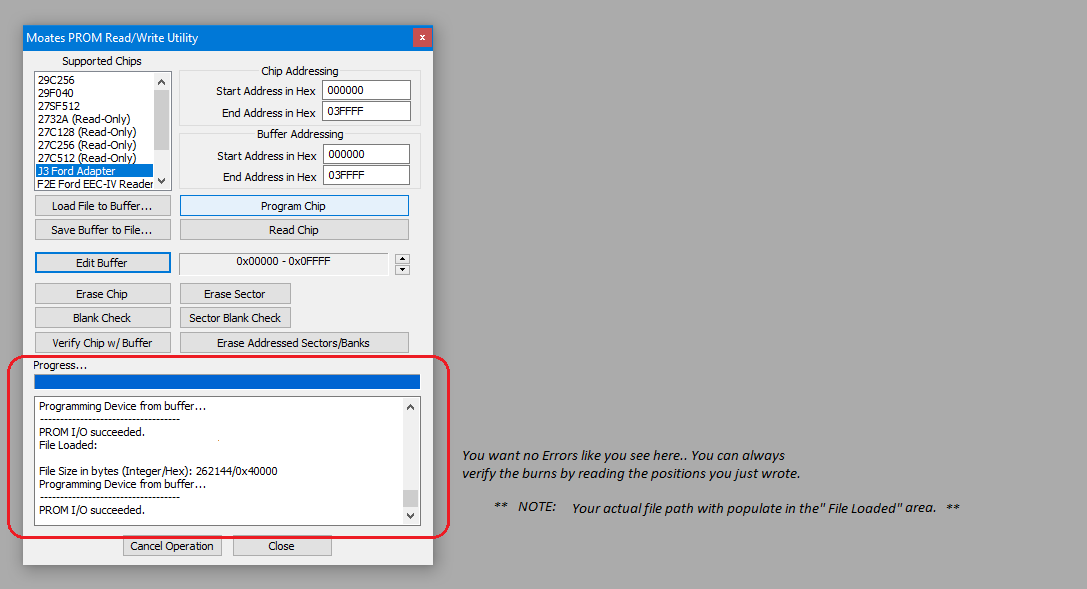Click Load File to Buffer button

click(x=103, y=206)
